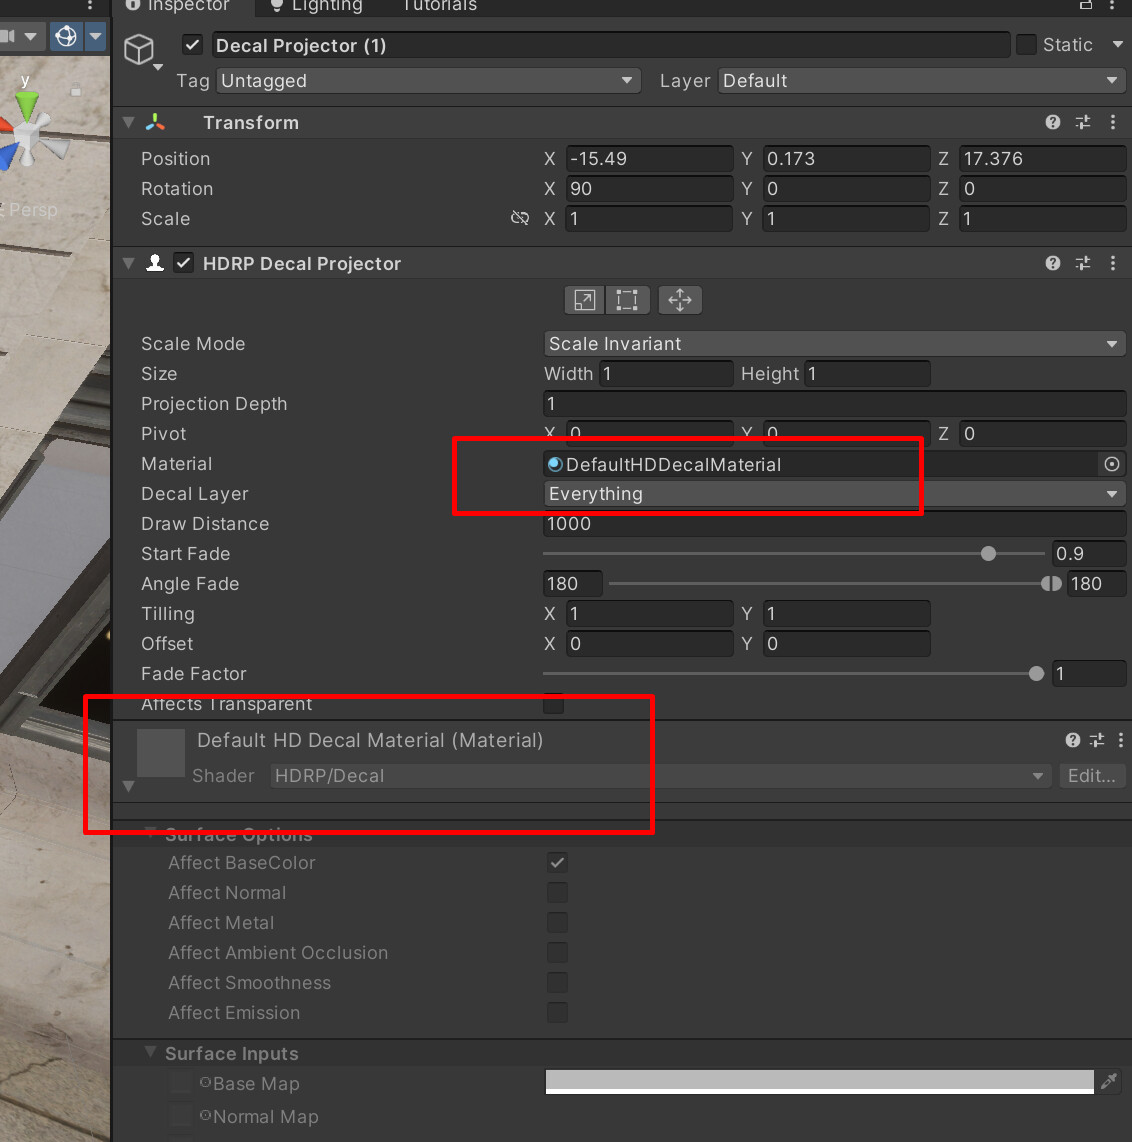1132x1142 pixels.
Task: Click the Angle Fade range slider handle
Action: (x=1050, y=583)
